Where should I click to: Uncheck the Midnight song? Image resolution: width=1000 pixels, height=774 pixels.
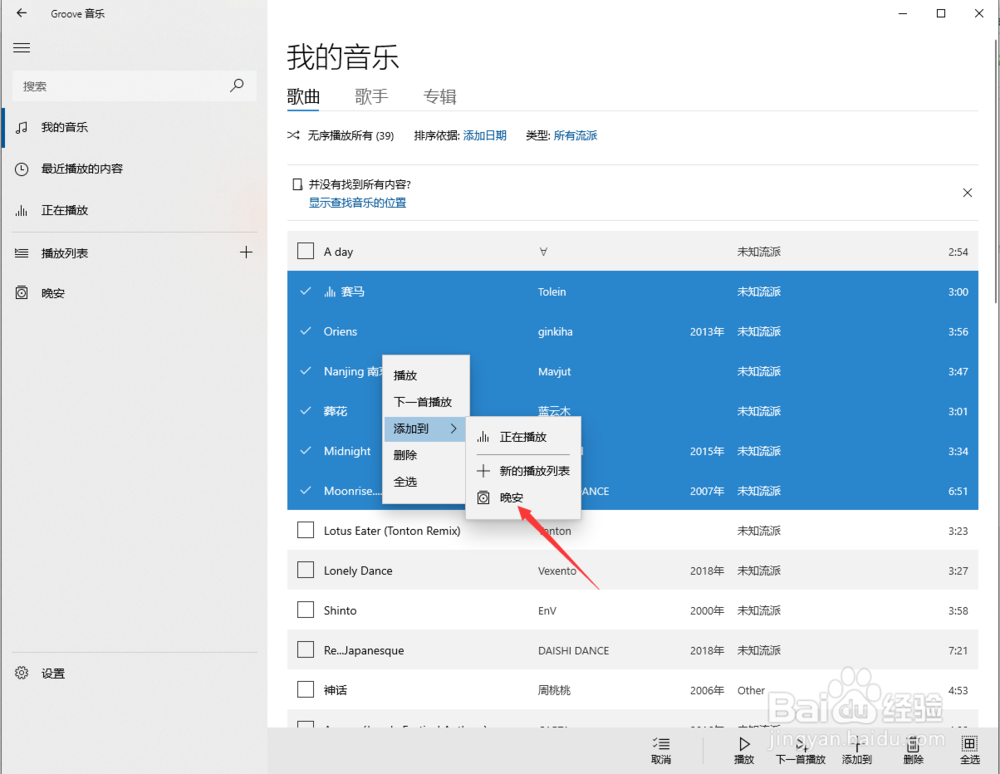tap(305, 451)
